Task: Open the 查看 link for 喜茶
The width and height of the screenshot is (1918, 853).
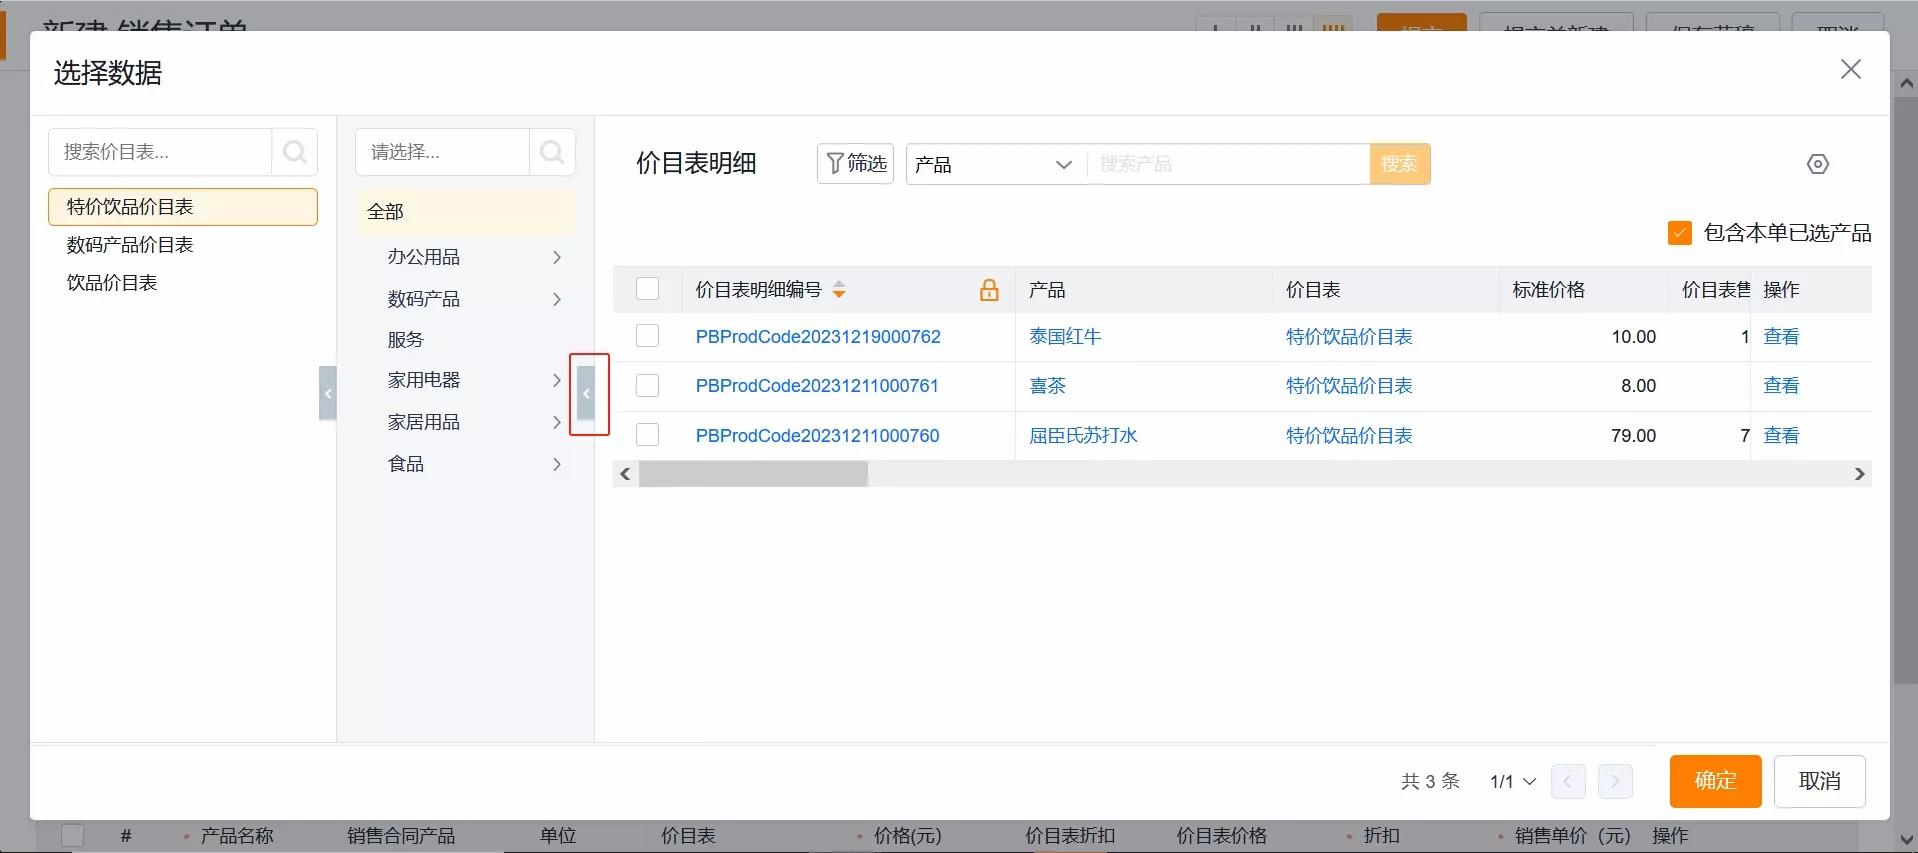Action: pos(1780,386)
